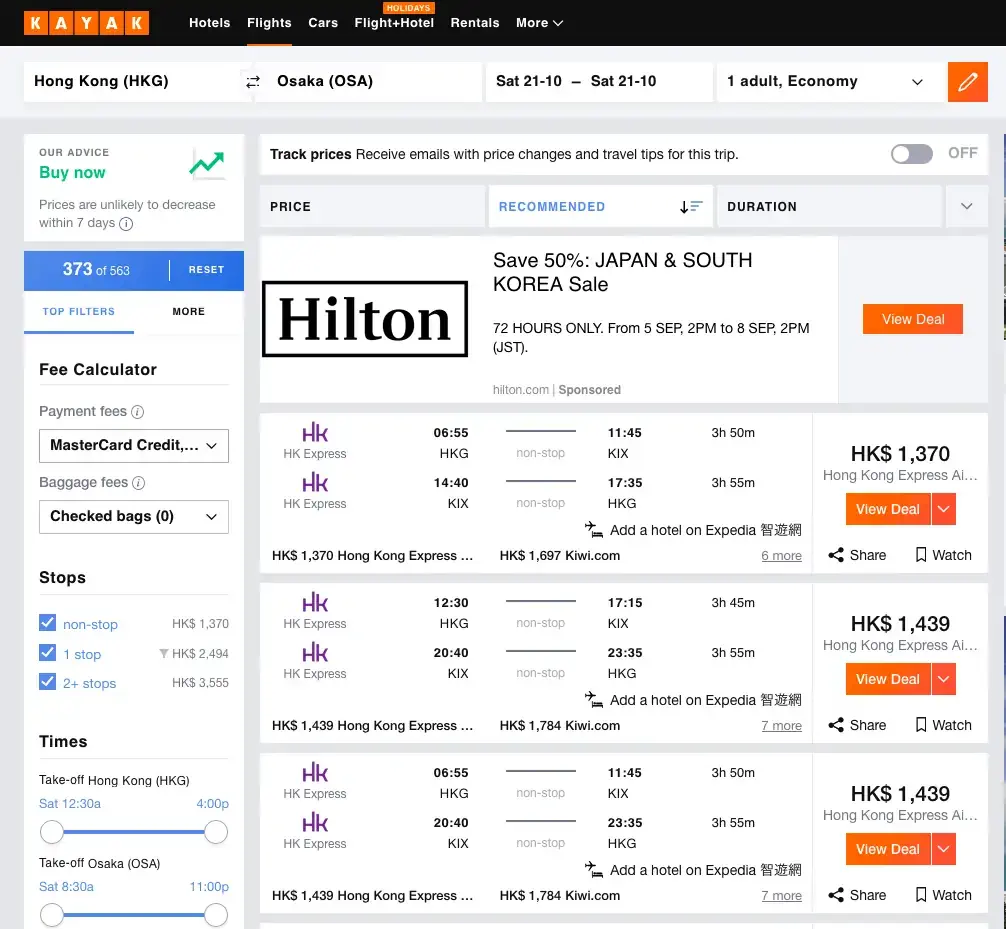Open the Flights navigation item
This screenshot has height=929, width=1006.
click(269, 23)
